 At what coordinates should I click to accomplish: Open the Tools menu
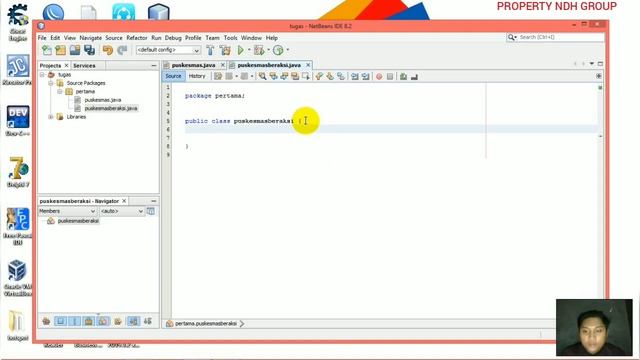pos(230,38)
